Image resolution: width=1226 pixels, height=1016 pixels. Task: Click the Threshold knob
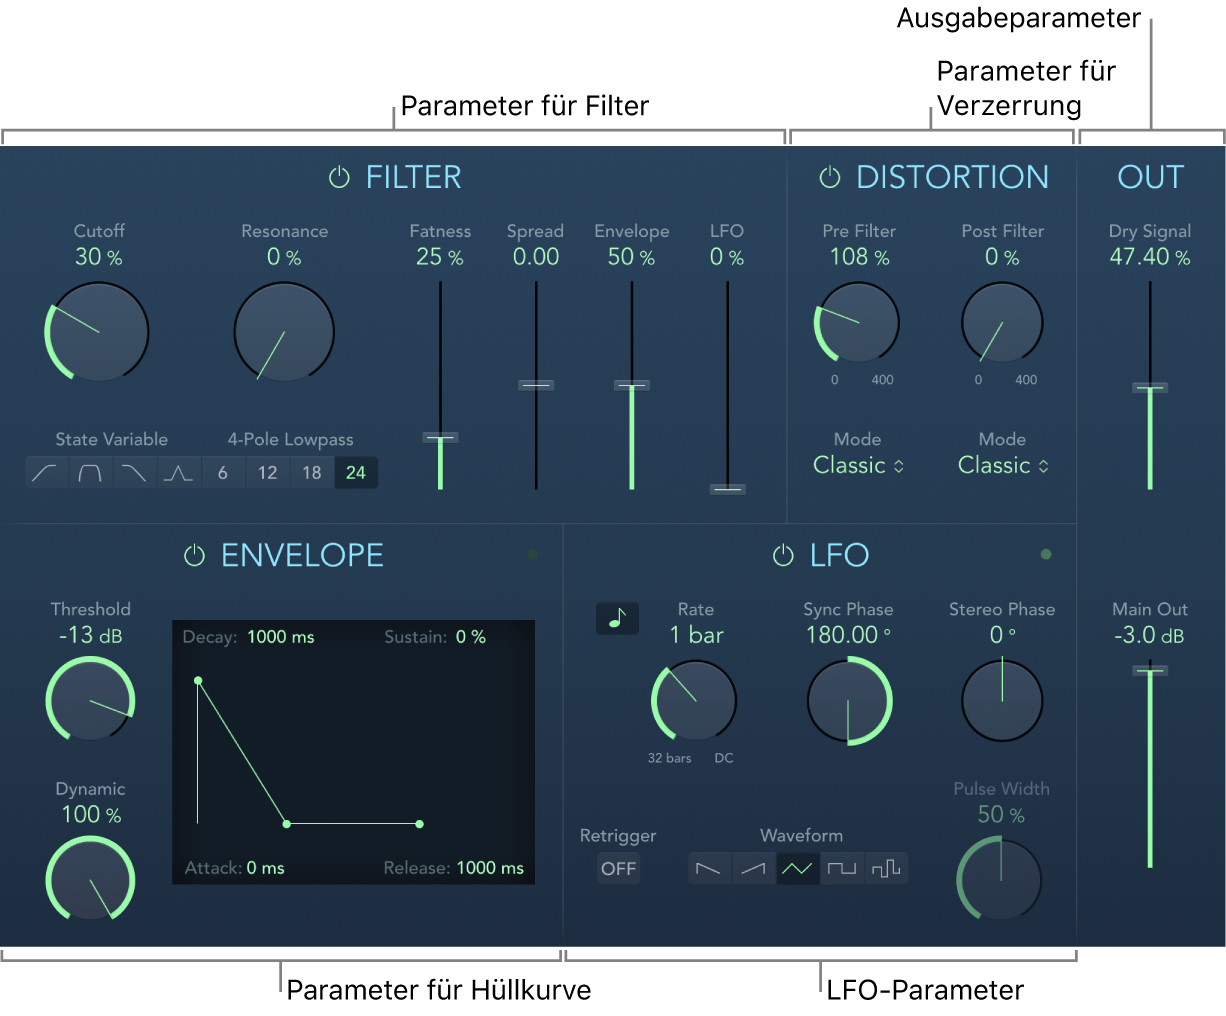90,699
